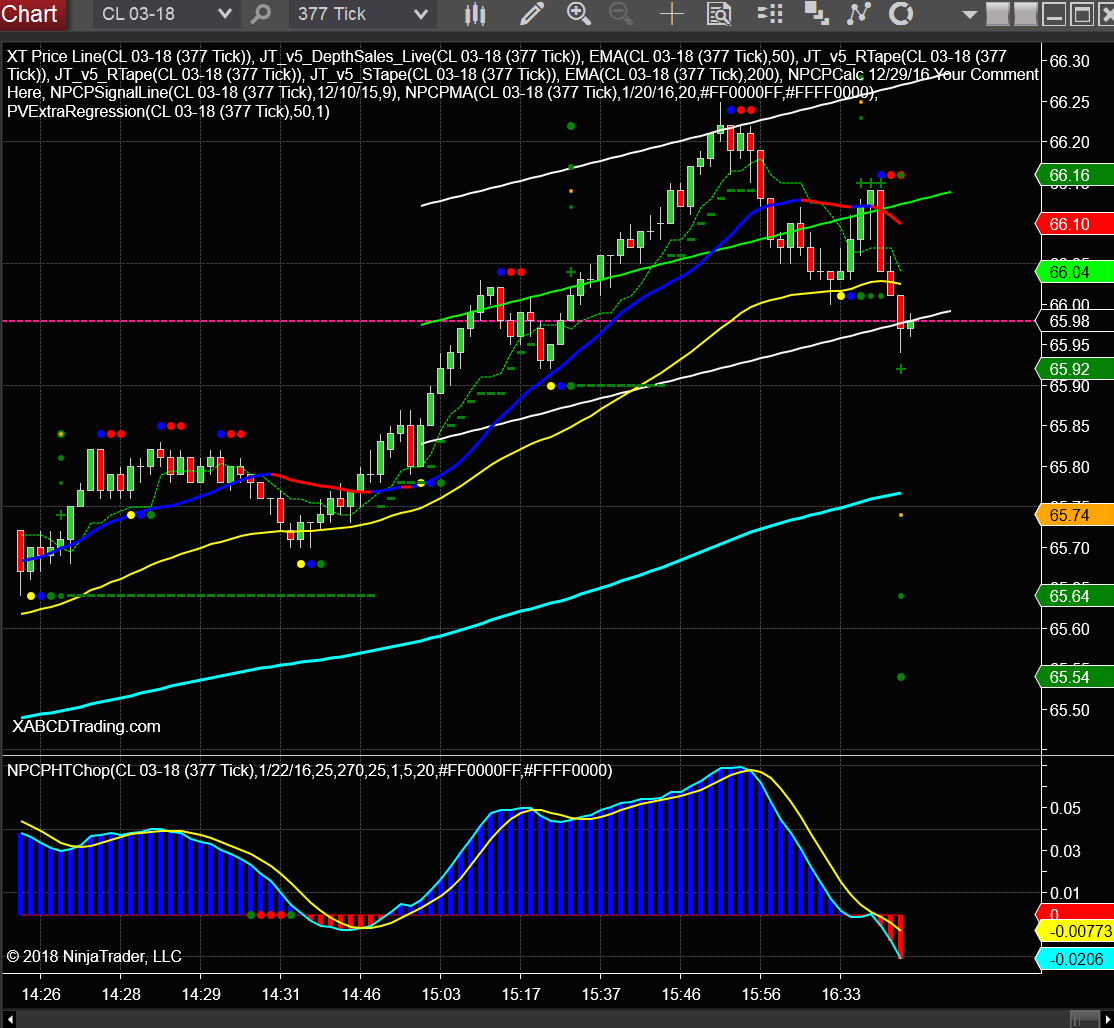This screenshot has width=1114, height=1028.
Task: Click the 66.30 price axis label
Action: click(x=1069, y=61)
